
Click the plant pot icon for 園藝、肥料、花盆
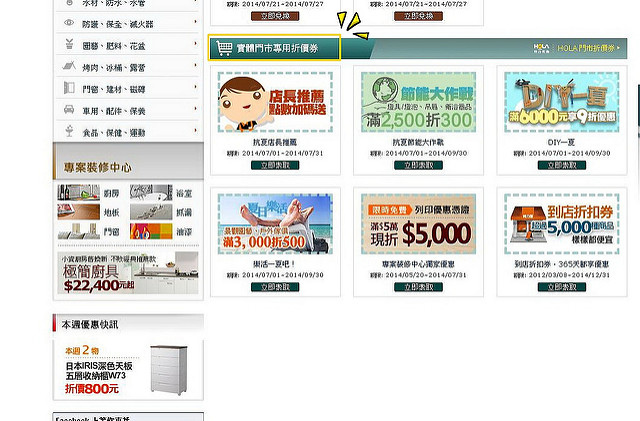click(69, 44)
